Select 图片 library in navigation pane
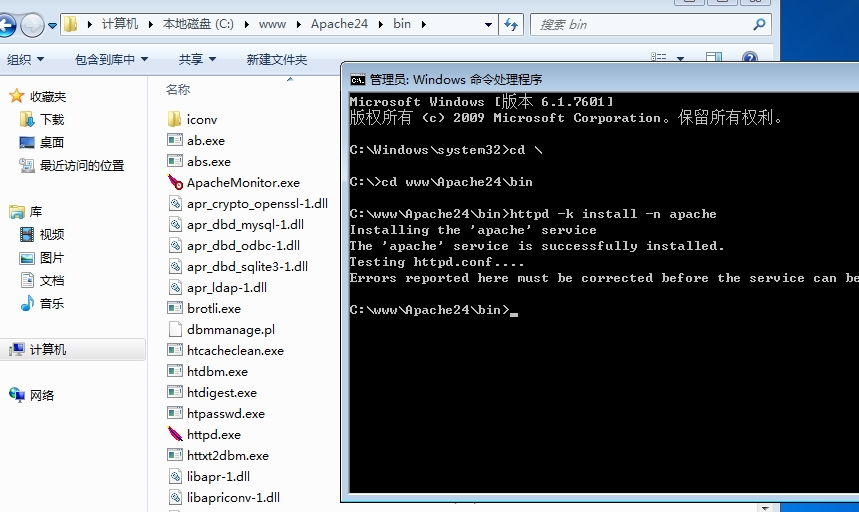 (52, 258)
